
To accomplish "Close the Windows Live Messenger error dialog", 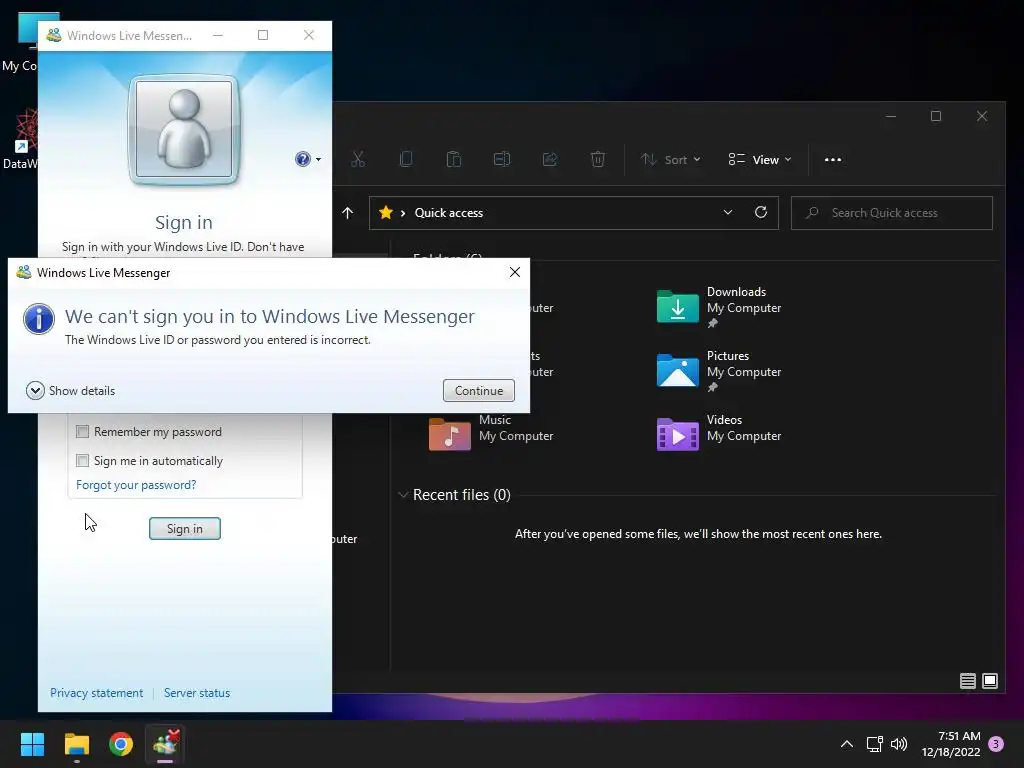I will pos(515,272).
